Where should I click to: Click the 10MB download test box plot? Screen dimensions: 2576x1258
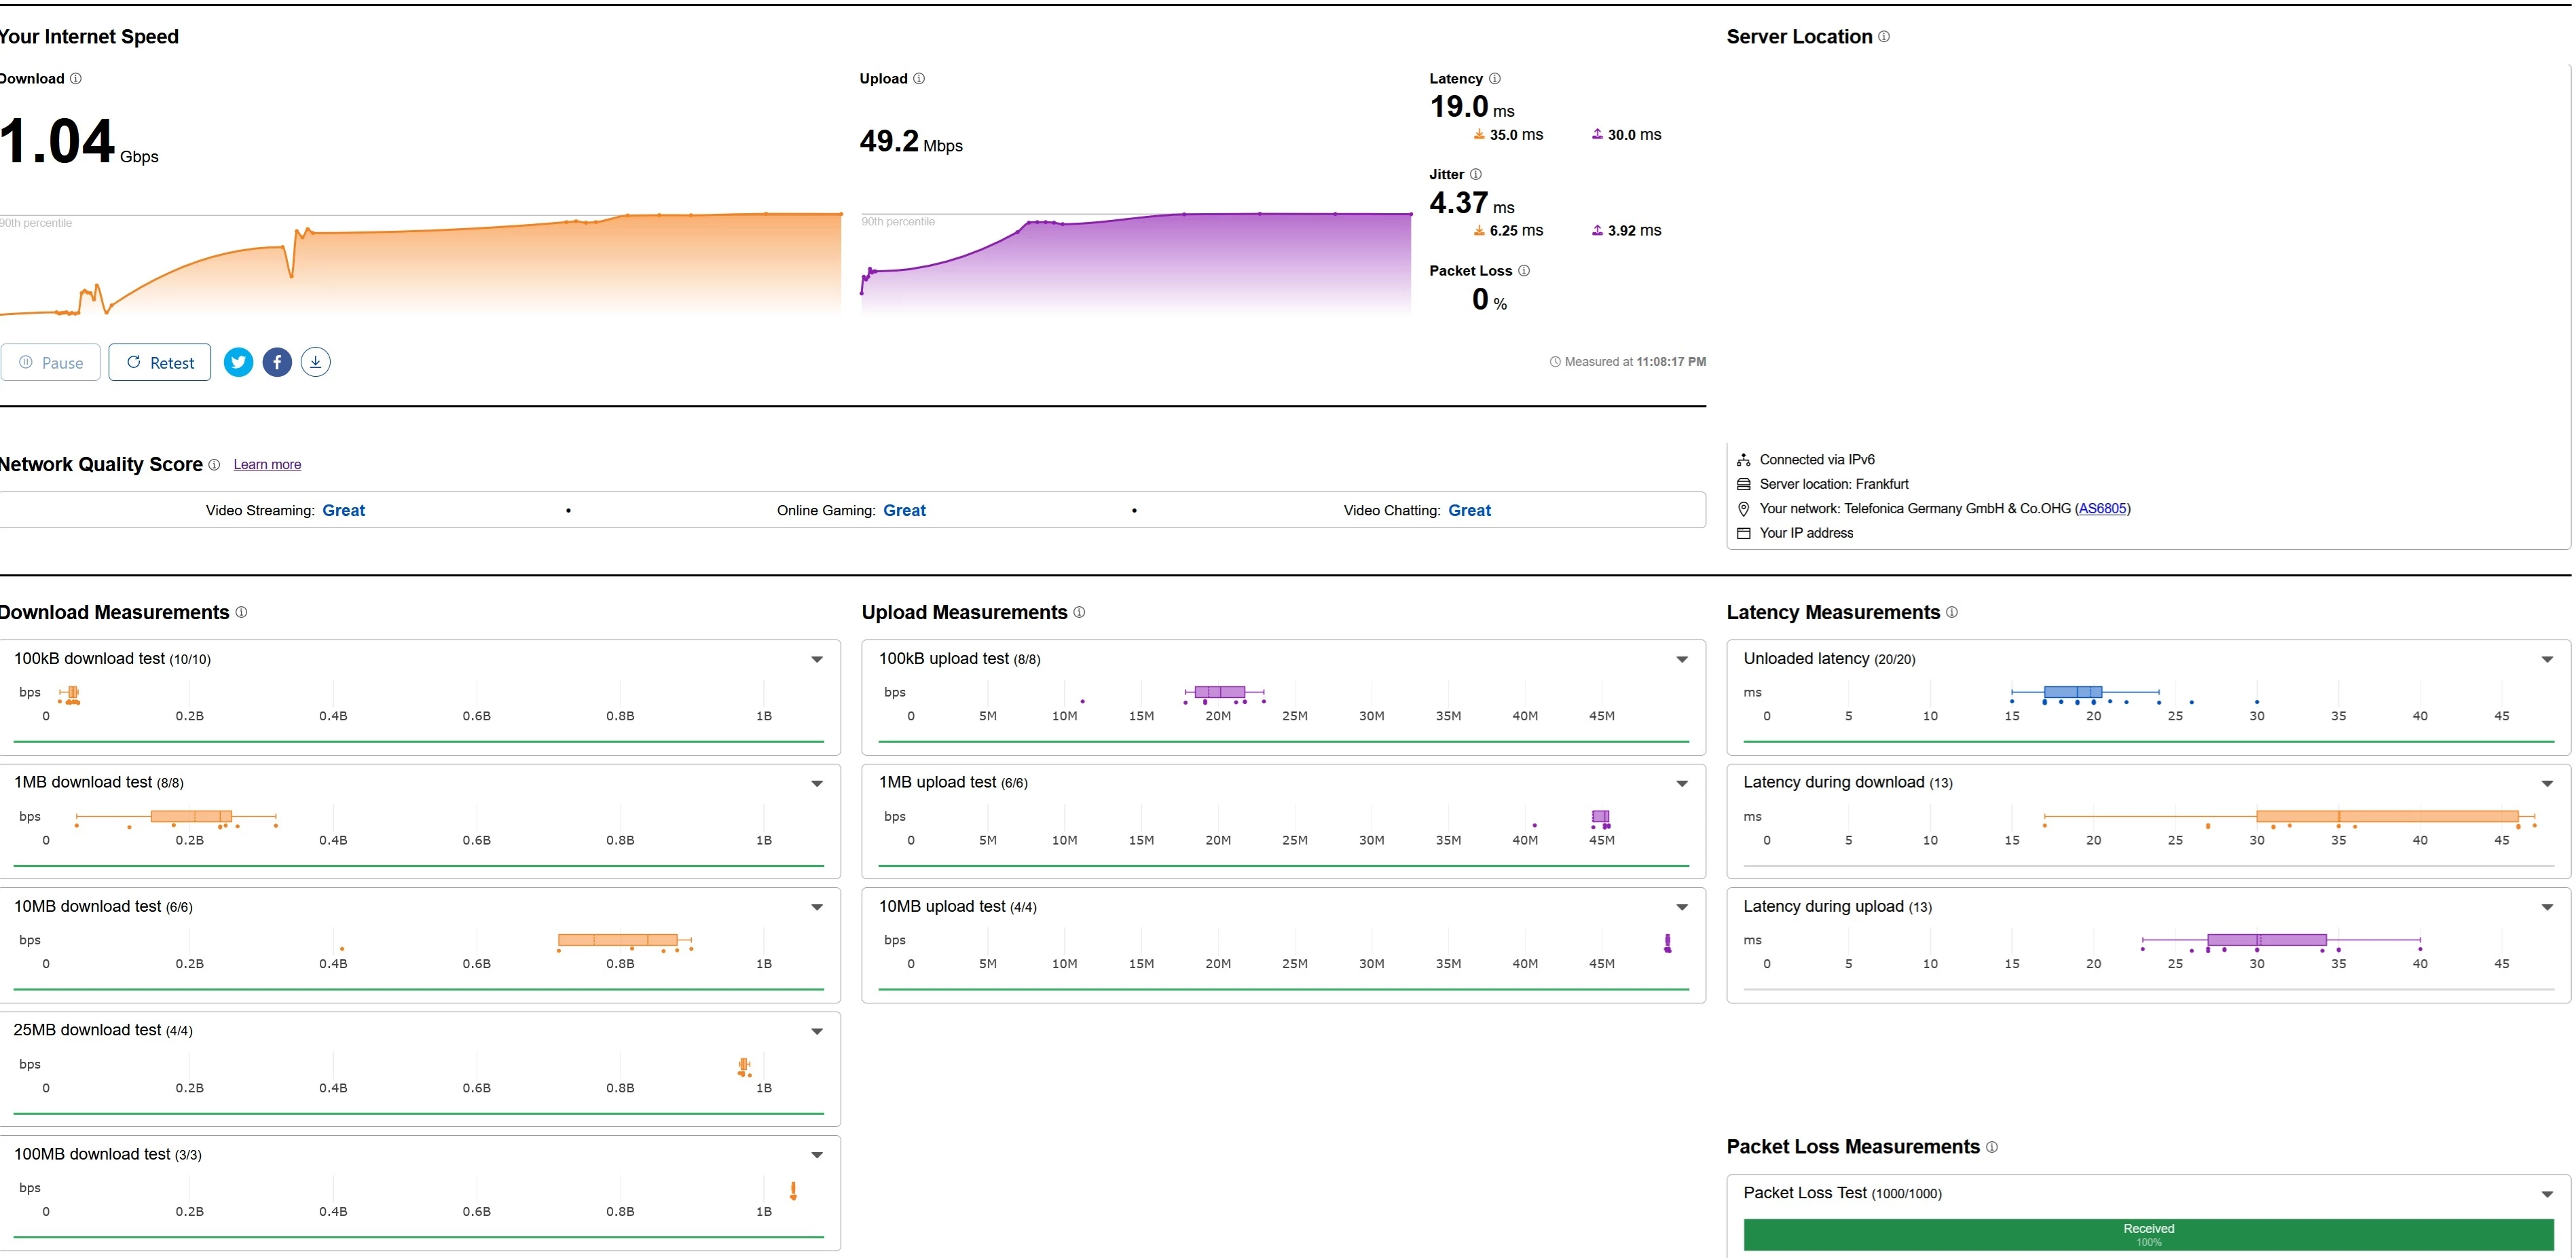(x=618, y=940)
